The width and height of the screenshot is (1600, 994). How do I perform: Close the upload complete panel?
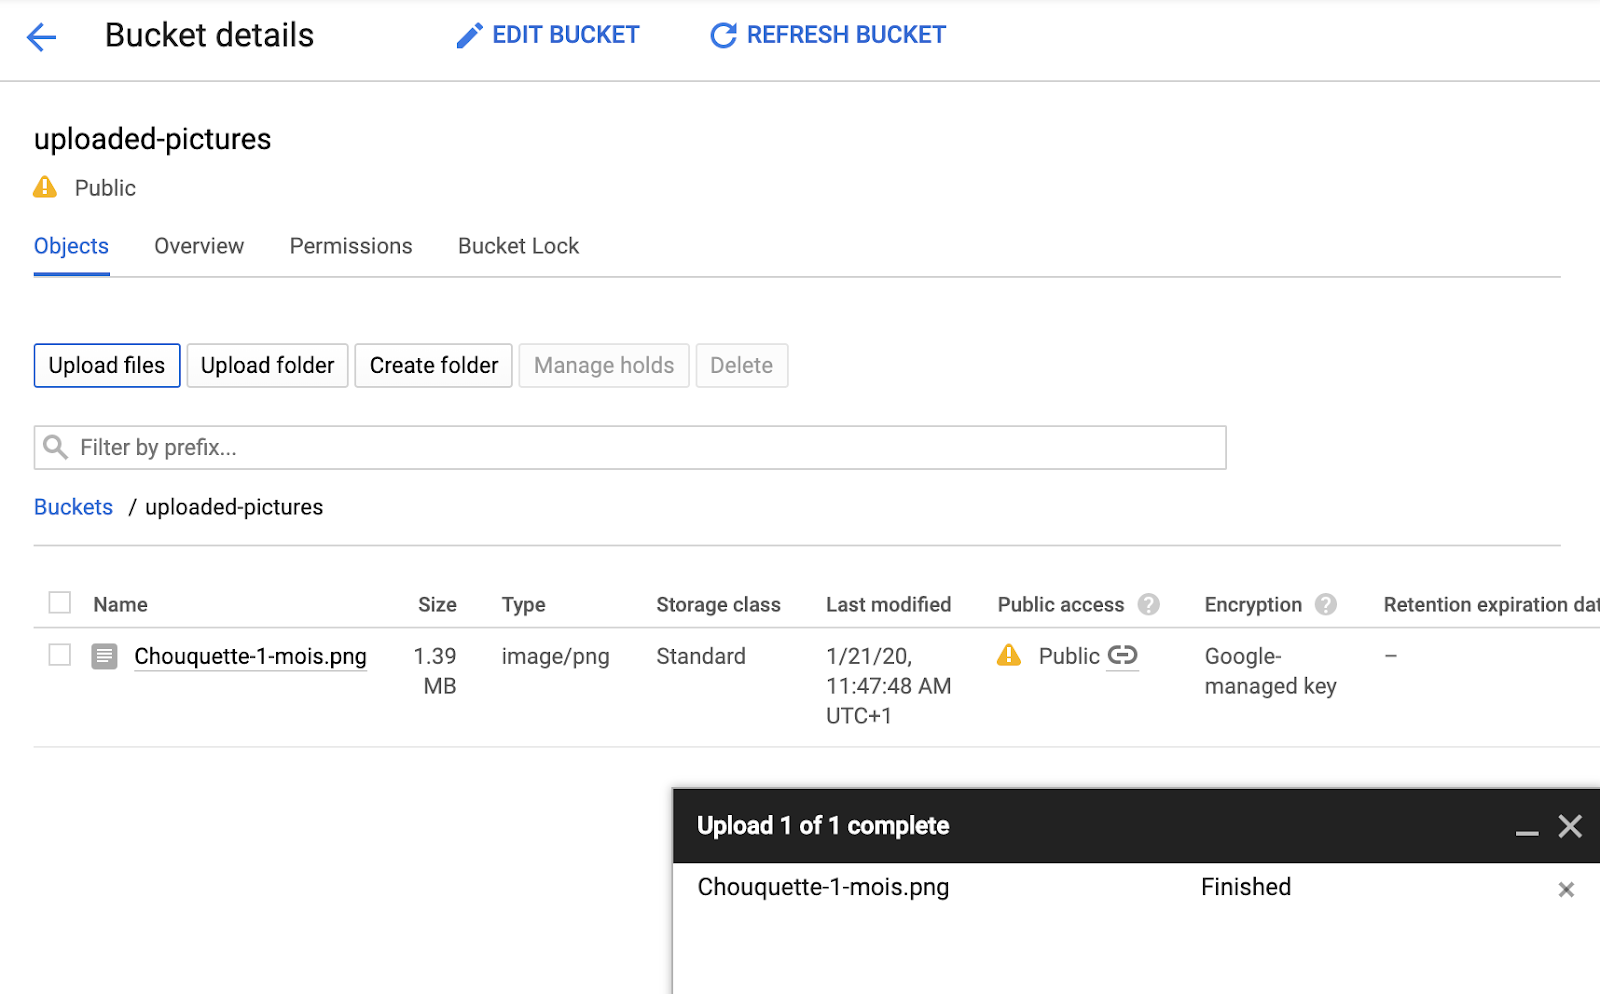tap(1570, 826)
